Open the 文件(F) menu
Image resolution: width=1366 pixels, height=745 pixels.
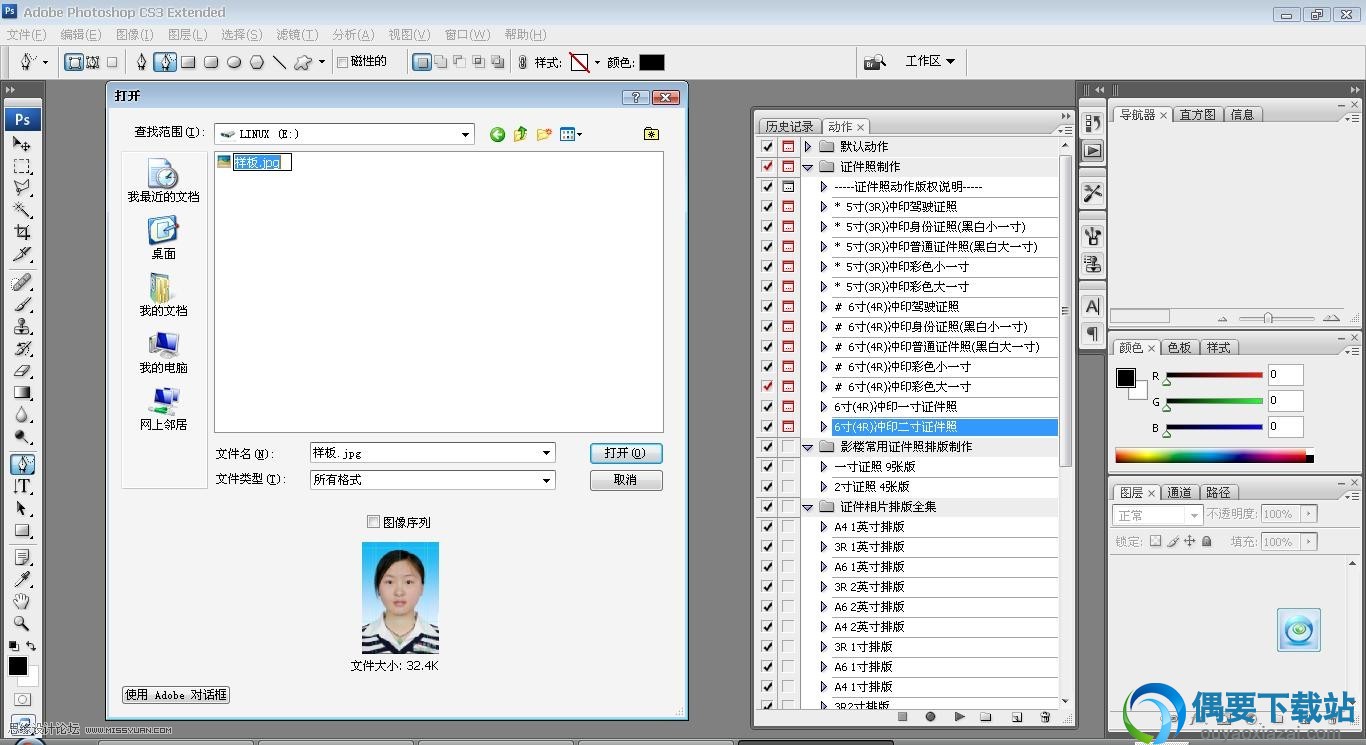(26, 35)
